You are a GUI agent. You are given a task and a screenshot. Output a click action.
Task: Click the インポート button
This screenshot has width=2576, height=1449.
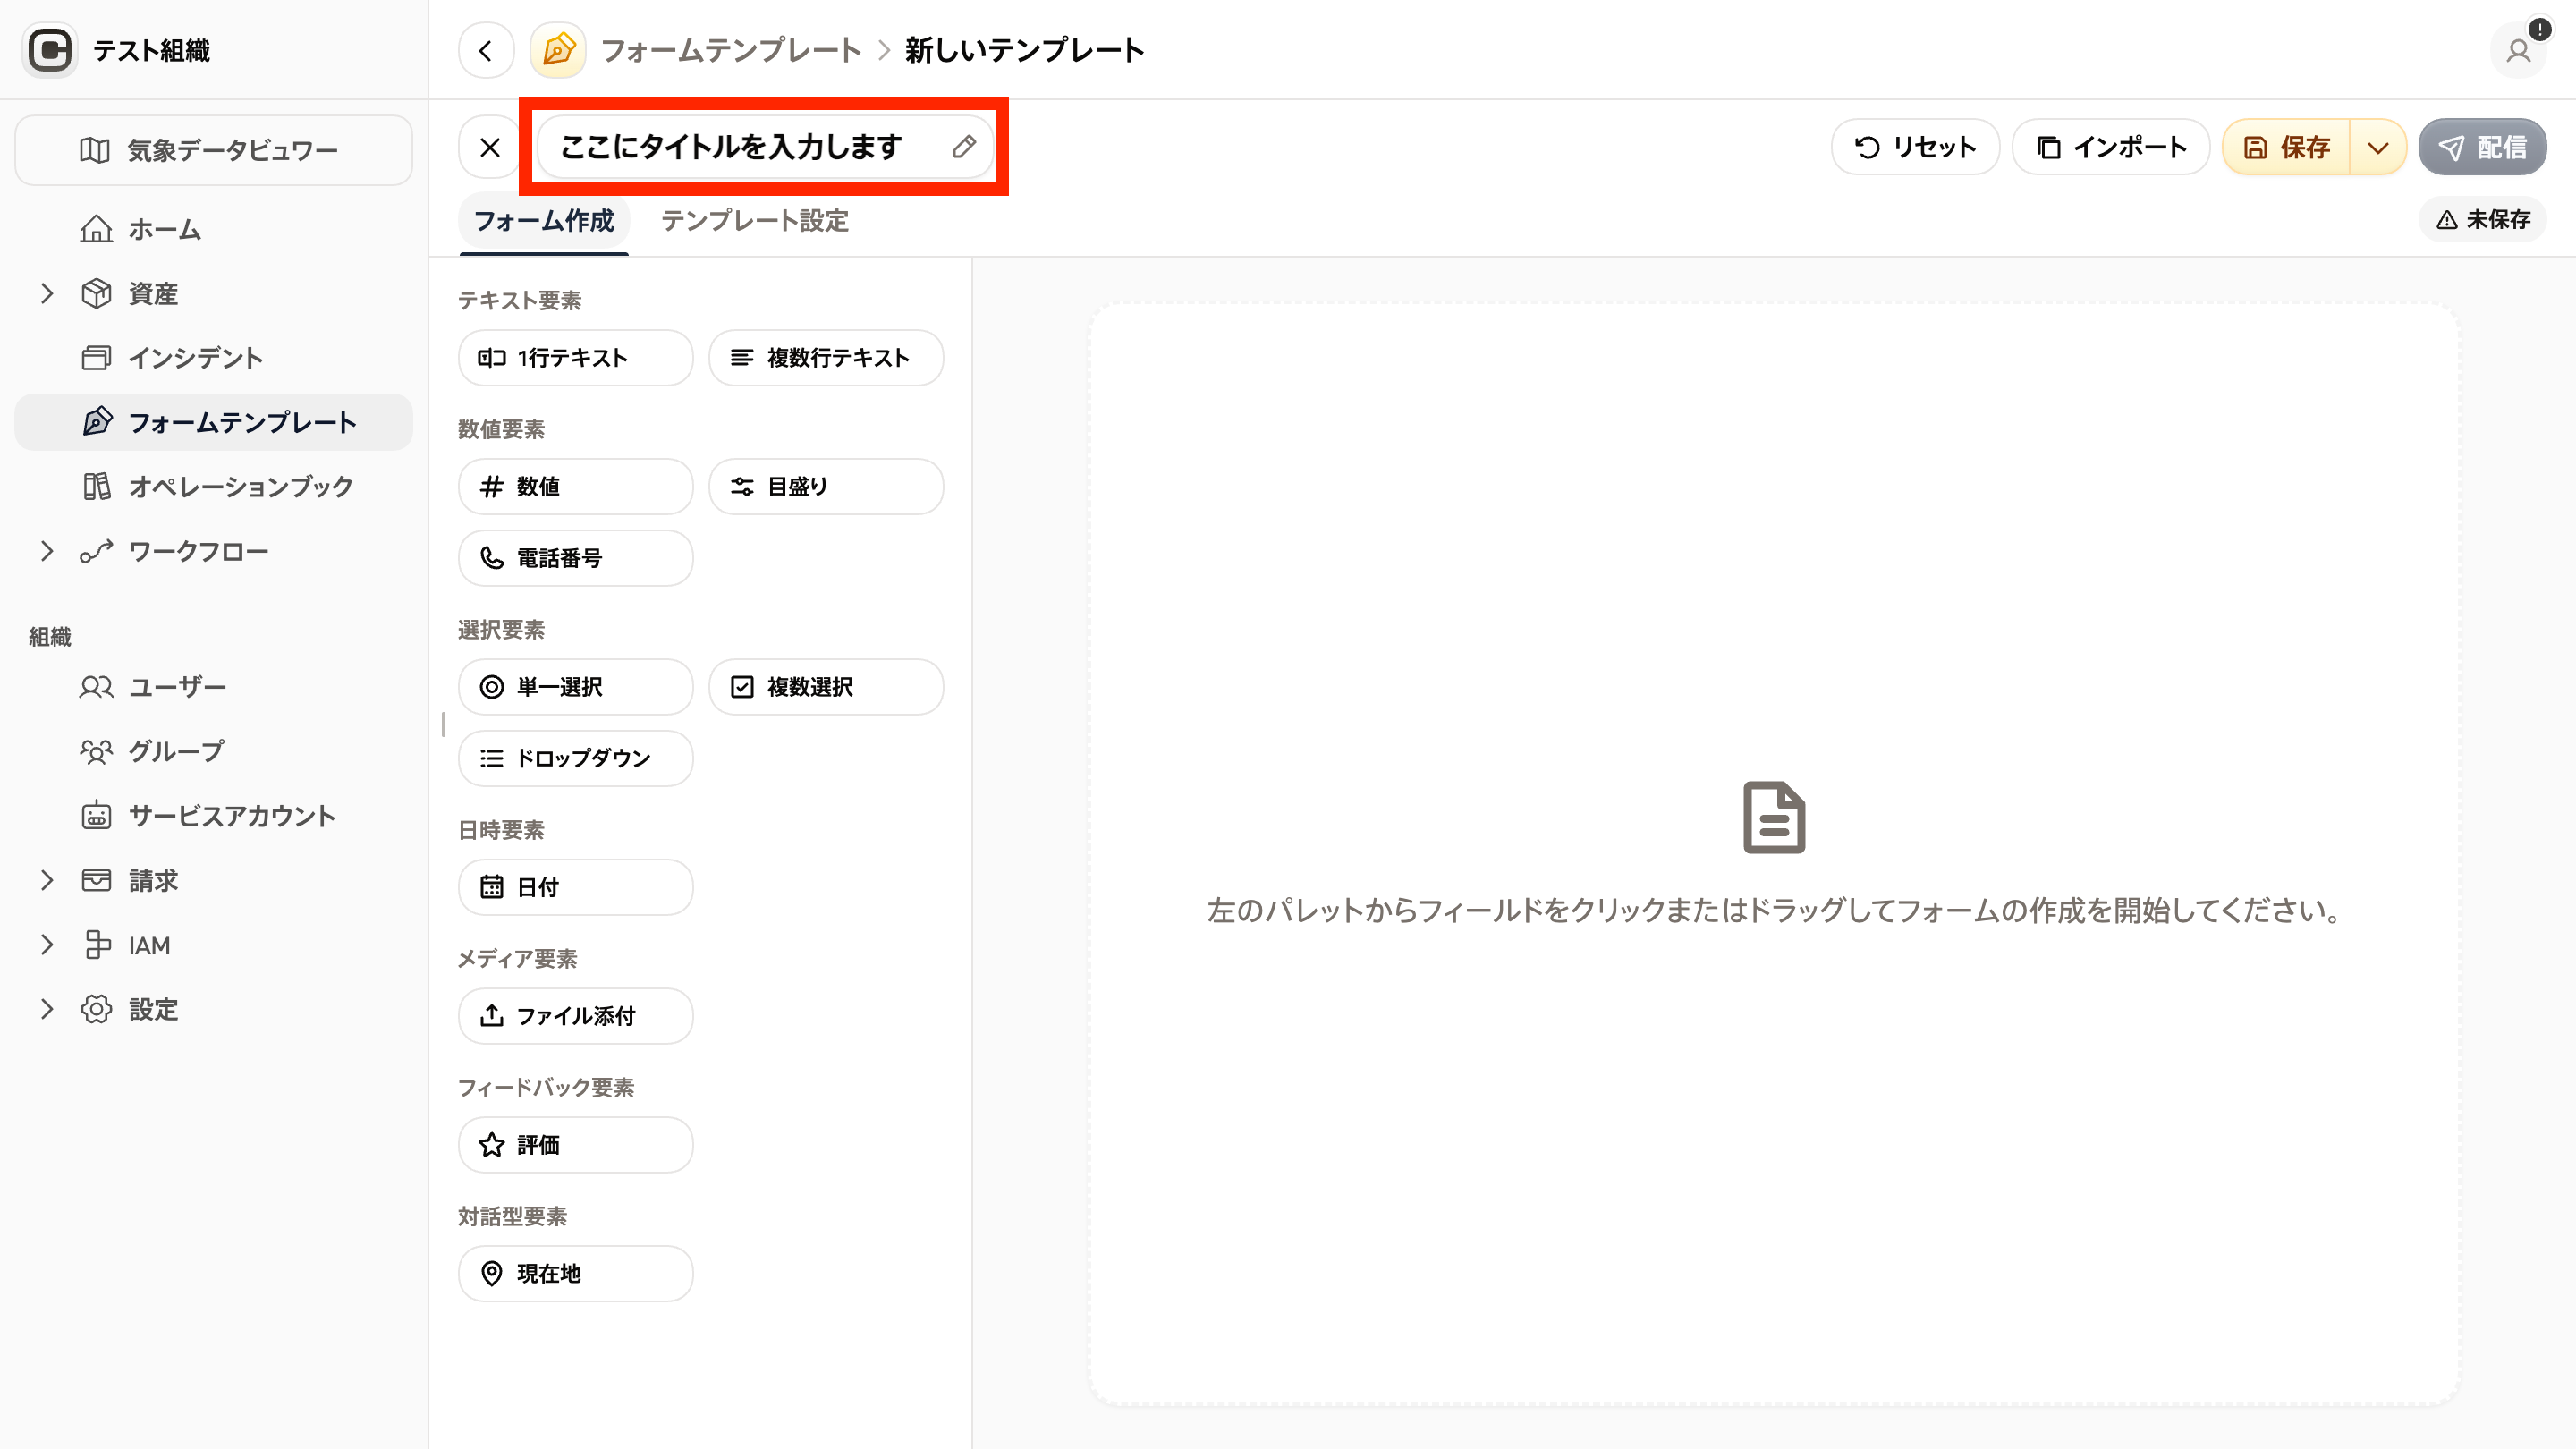pos(2111,147)
